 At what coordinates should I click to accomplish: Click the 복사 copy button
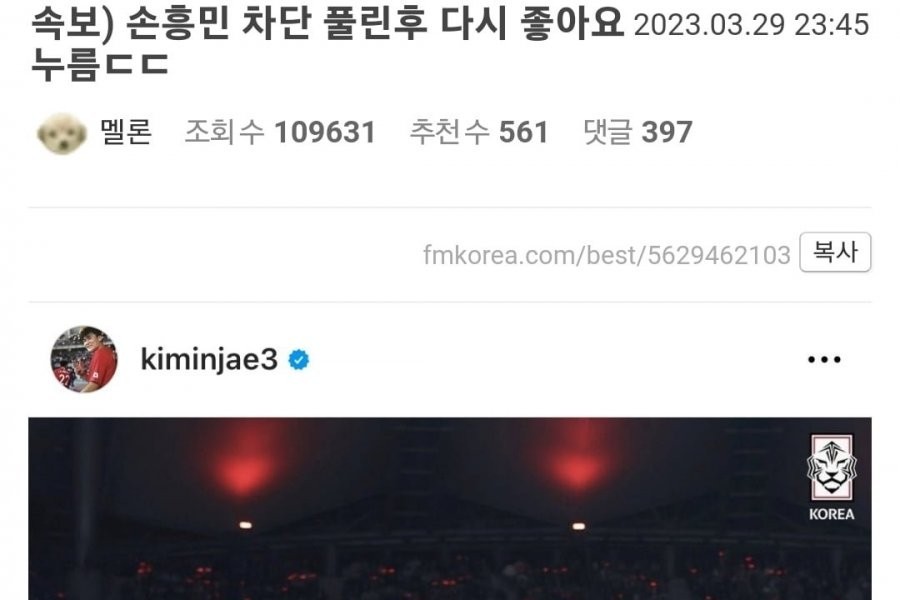coord(835,252)
